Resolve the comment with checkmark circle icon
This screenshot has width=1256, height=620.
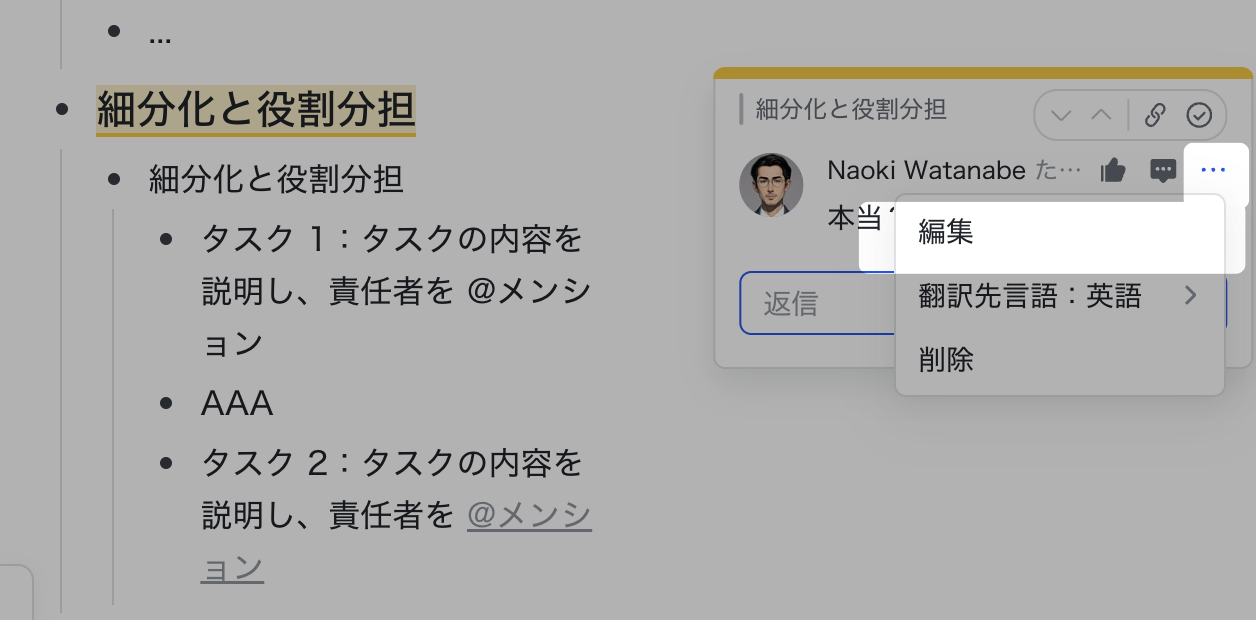1199,116
